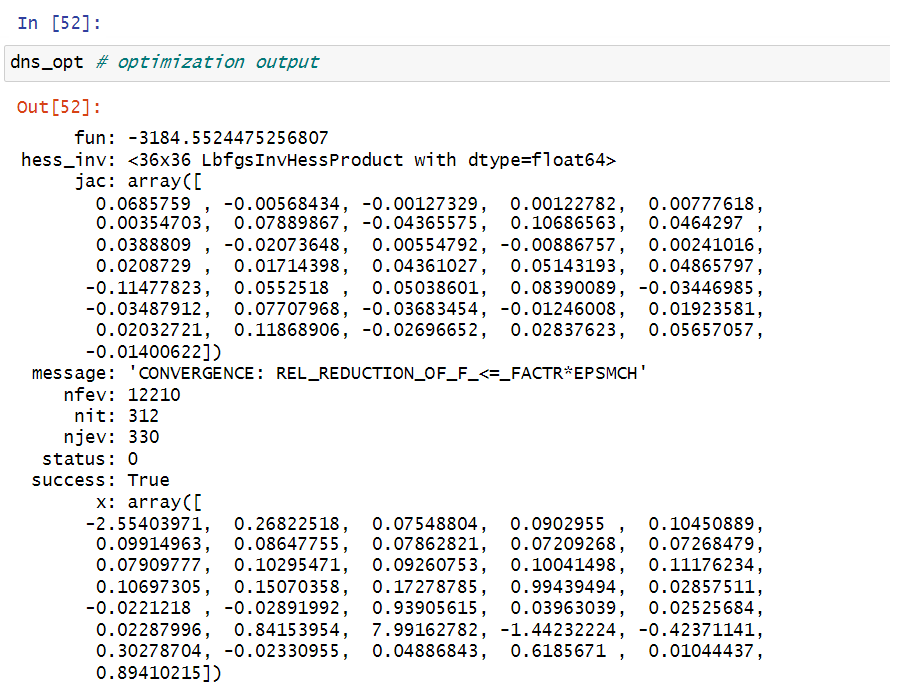
Task: Click x value 0.10450889
Action: [701, 524]
